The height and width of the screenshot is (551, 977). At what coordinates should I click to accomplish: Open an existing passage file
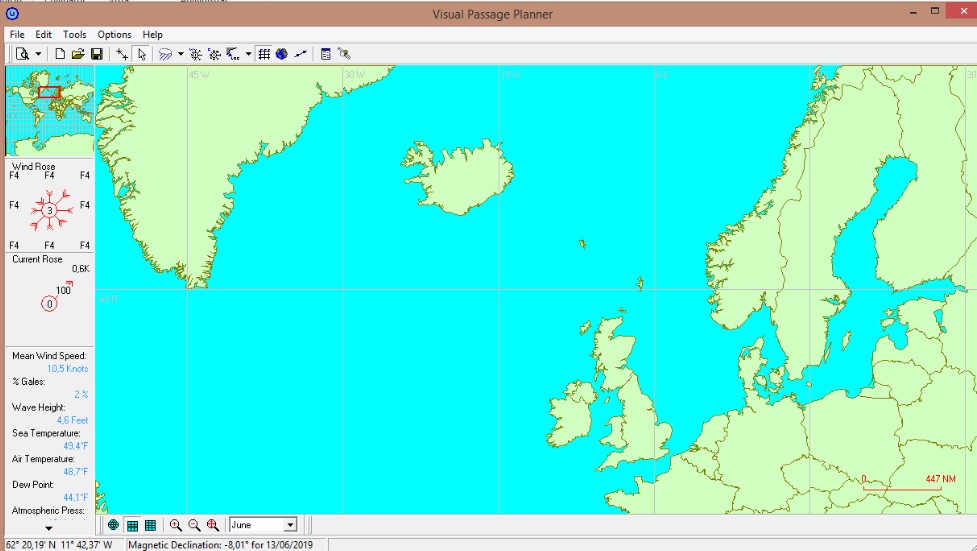tap(78, 54)
